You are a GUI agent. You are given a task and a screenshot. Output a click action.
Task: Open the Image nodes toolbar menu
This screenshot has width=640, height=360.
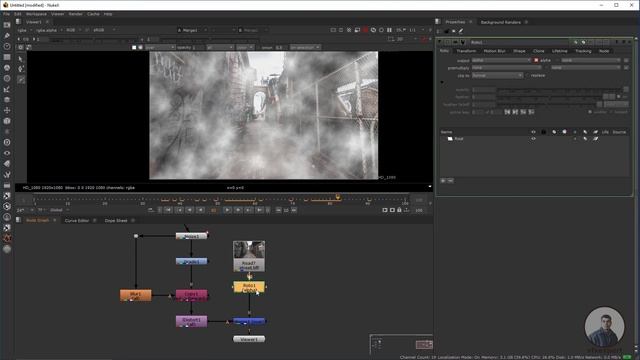tap(7, 25)
